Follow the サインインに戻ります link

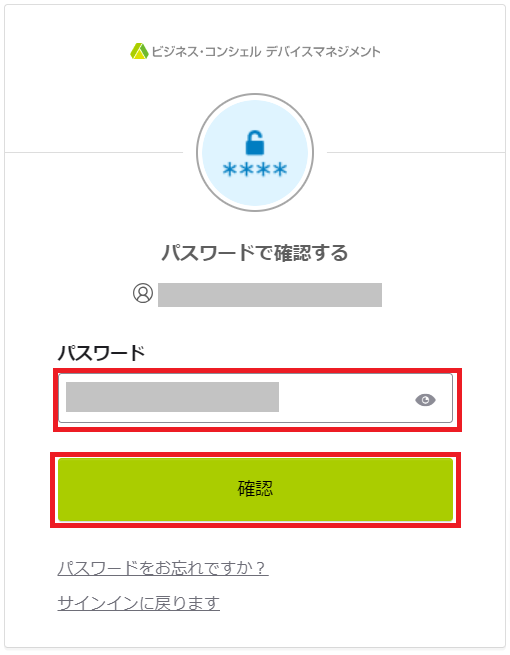(139, 603)
